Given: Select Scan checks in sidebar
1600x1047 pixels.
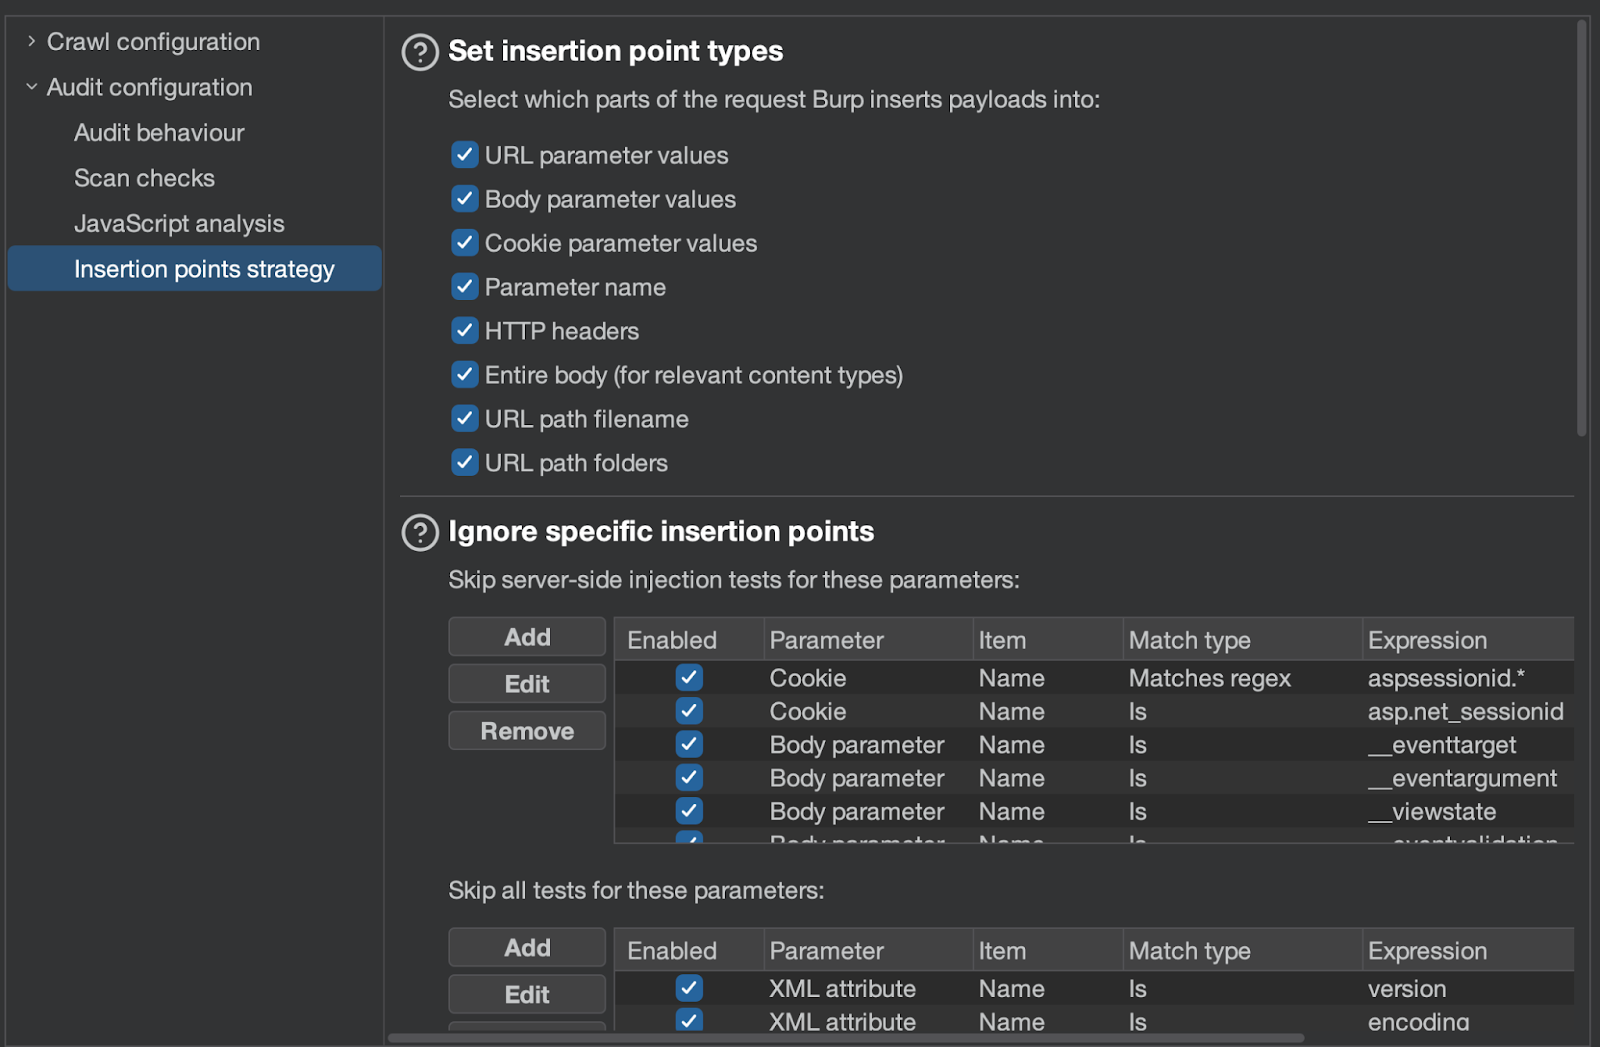Looking at the screenshot, I should (x=144, y=178).
